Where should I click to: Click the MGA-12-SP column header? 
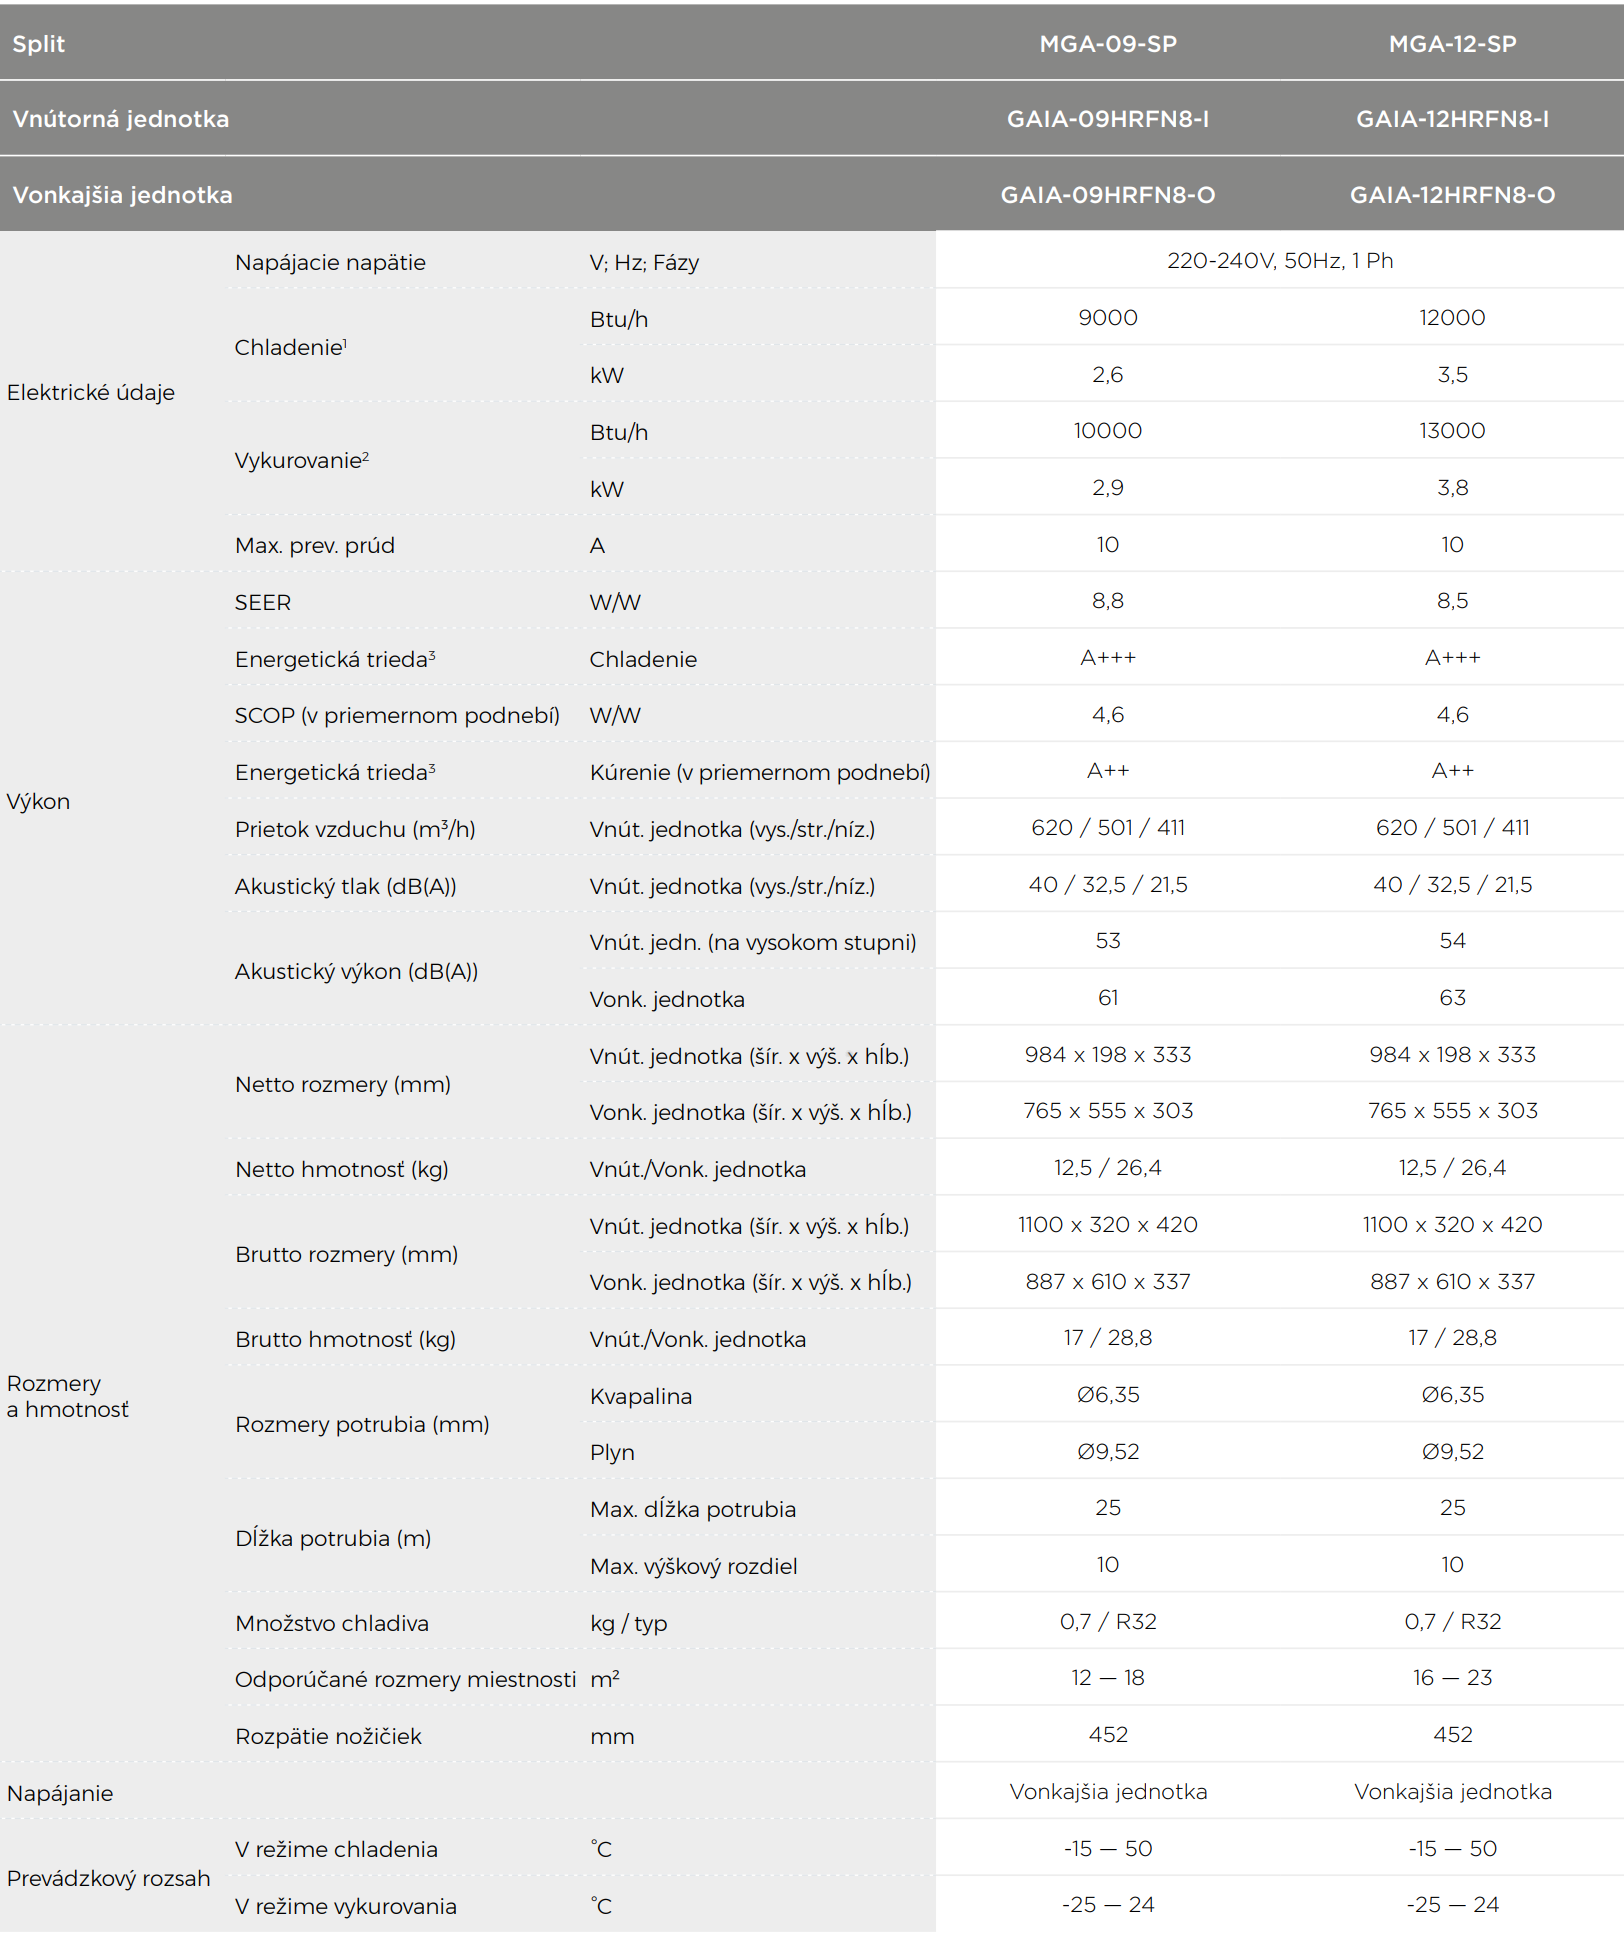[1452, 44]
